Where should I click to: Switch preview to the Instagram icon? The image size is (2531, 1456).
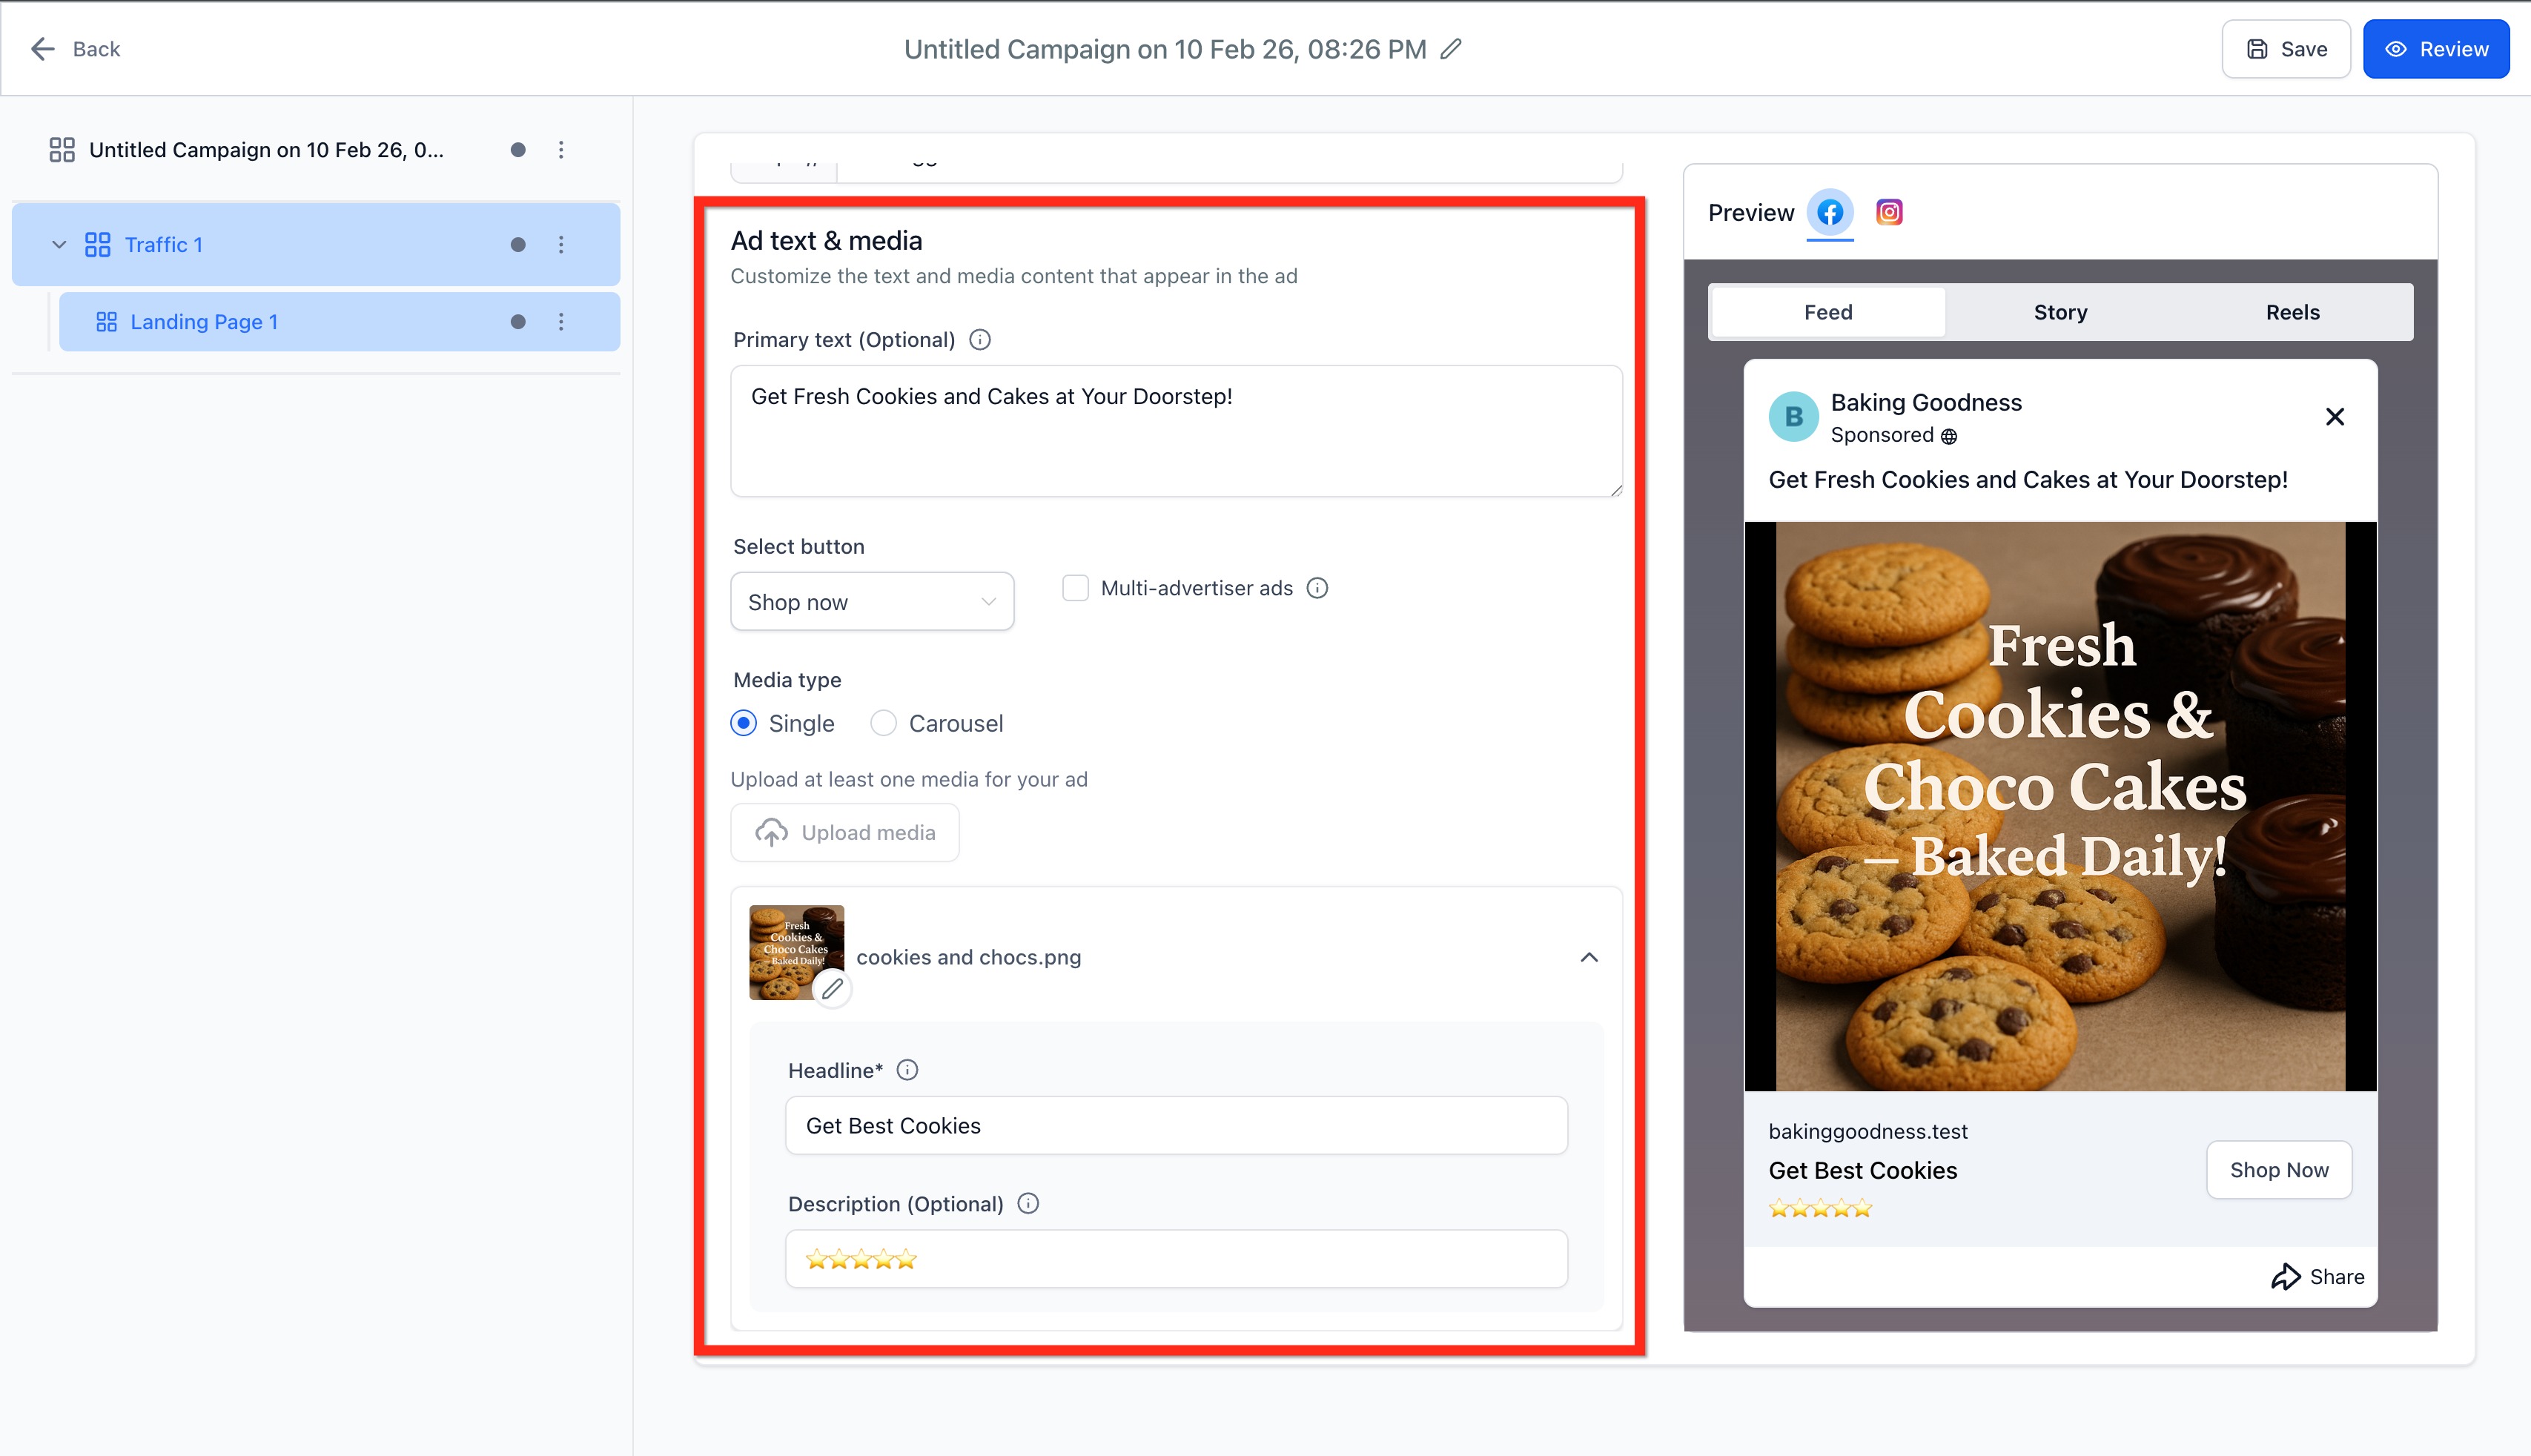(x=1889, y=212)
